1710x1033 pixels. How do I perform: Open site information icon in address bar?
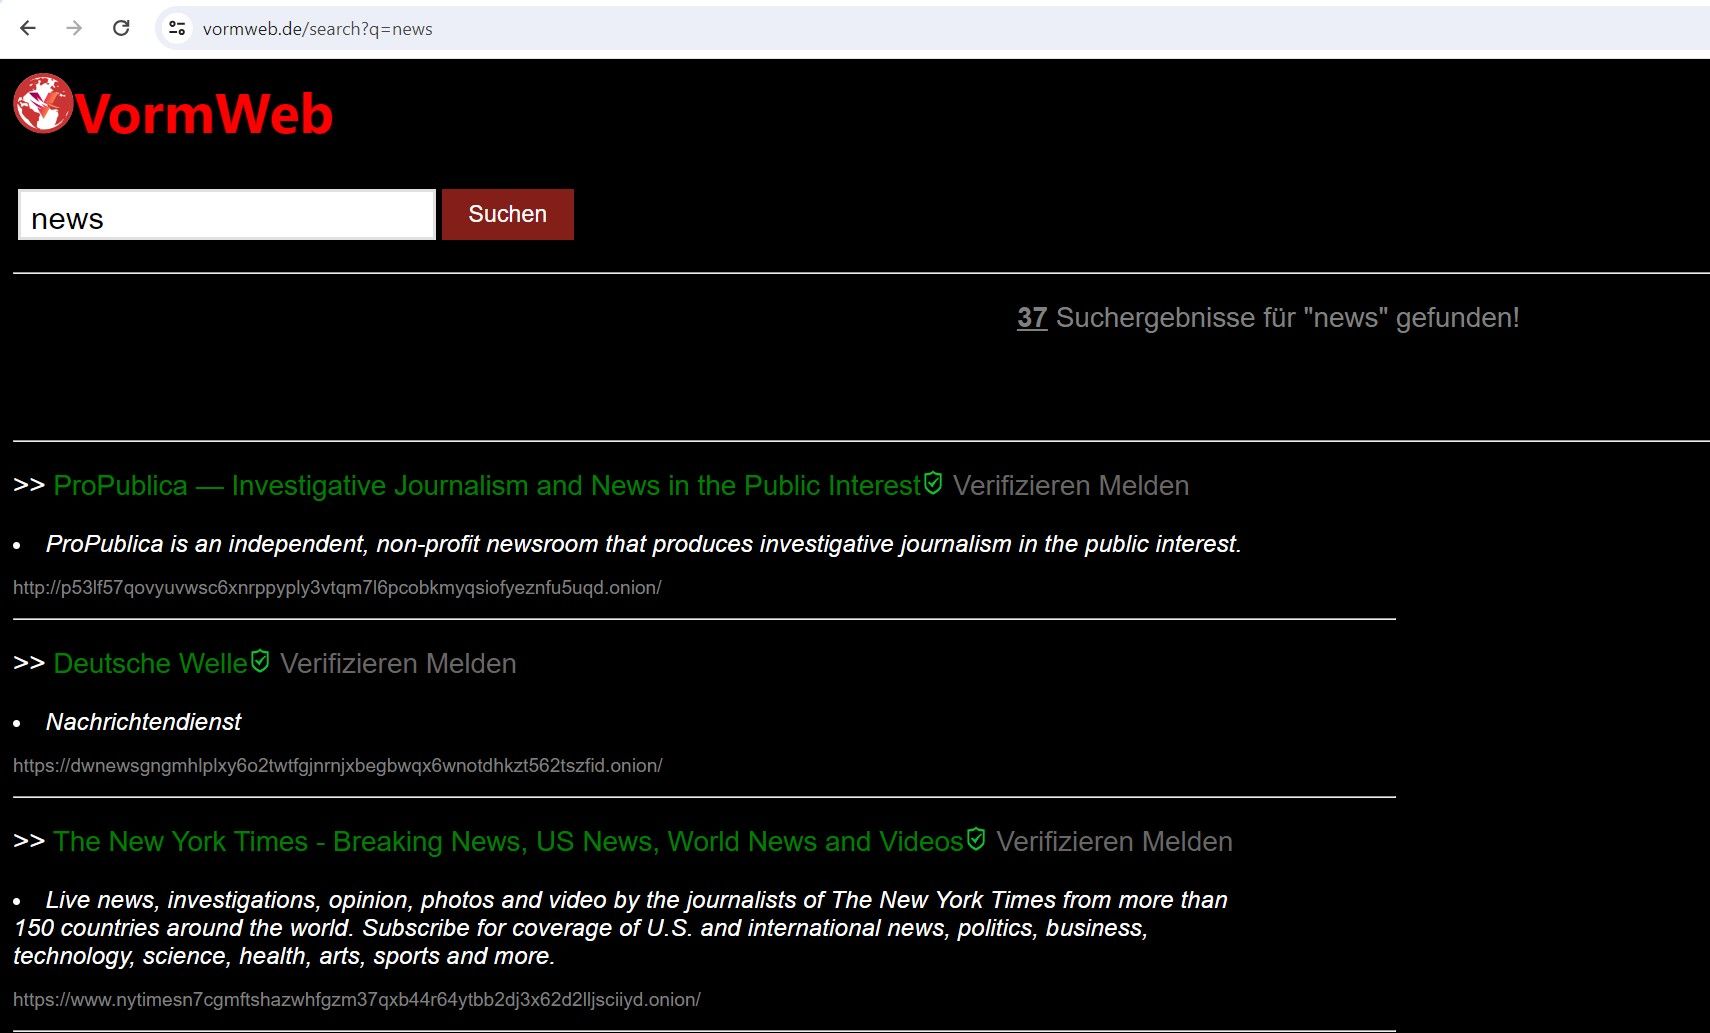[x=177, y=28]
